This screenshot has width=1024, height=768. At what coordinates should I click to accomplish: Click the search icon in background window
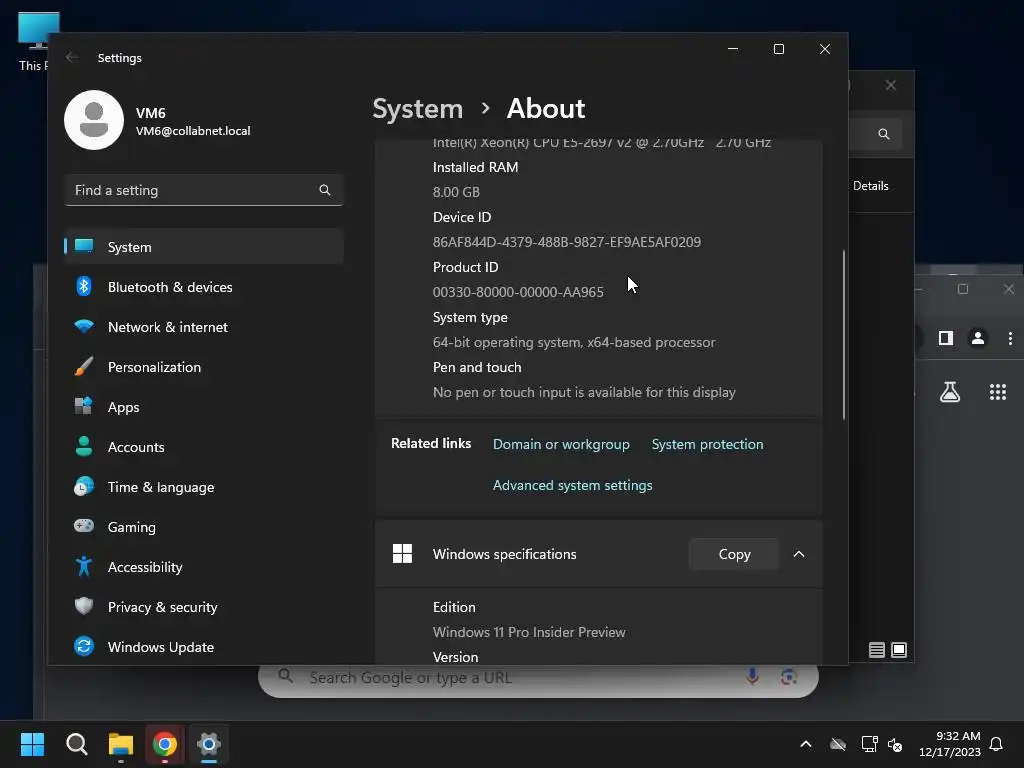(884, 134)
